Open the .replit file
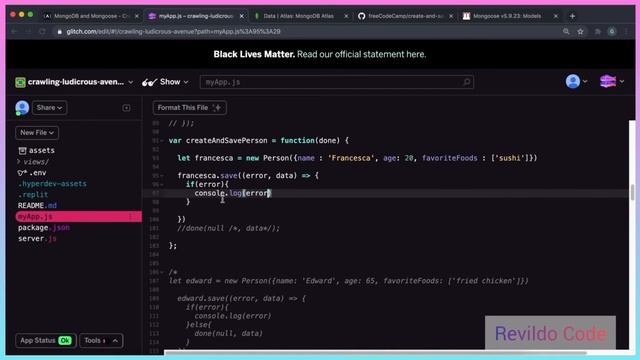The height and width of the screenshot is (360, 640). click(33, 195)
